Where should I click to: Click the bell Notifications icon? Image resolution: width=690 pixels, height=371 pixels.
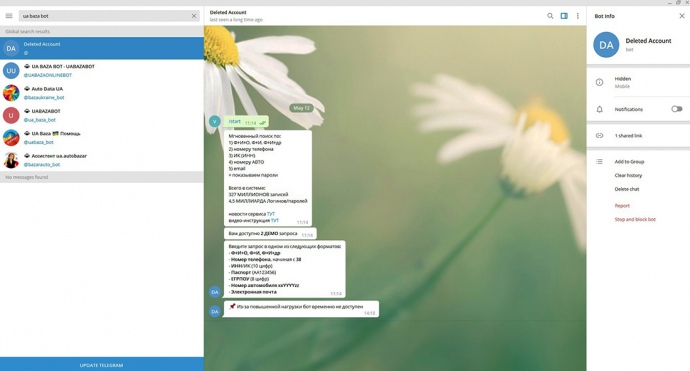[x=599, y=109]
